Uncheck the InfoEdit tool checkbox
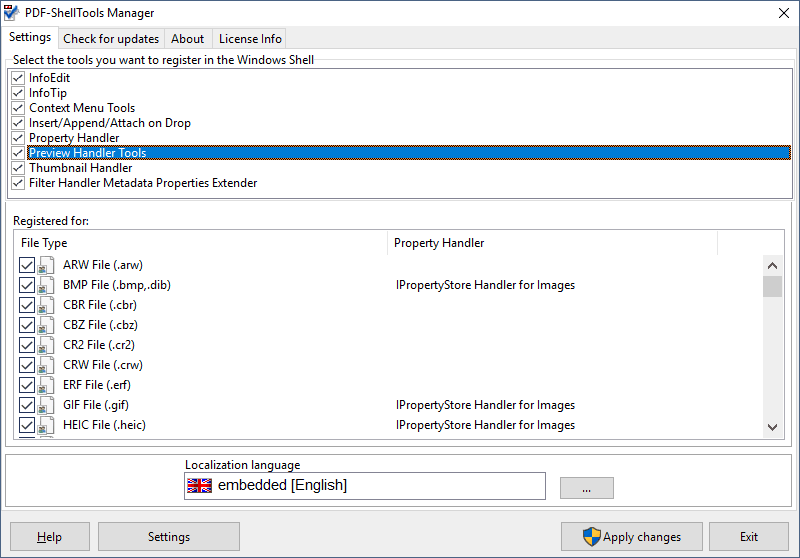 (x=18, y=78)
